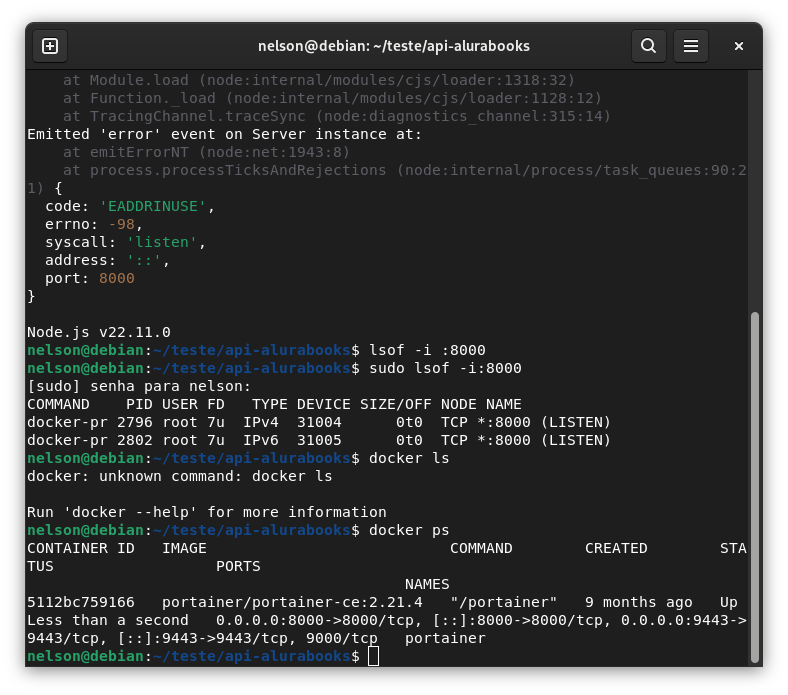Close the terminal window
788x695 pixels.
pyautogui.click(x=738, y=46)
